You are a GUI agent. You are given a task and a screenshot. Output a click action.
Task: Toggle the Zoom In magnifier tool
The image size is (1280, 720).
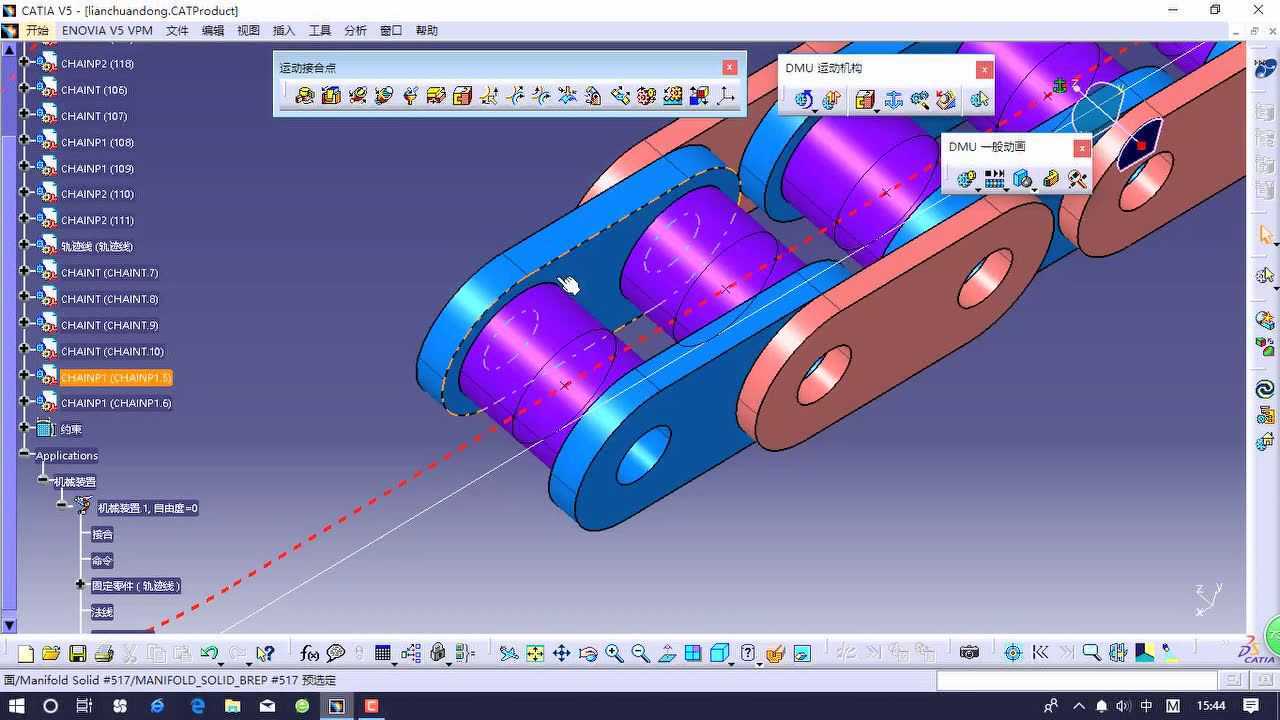(x=614, y=653)
